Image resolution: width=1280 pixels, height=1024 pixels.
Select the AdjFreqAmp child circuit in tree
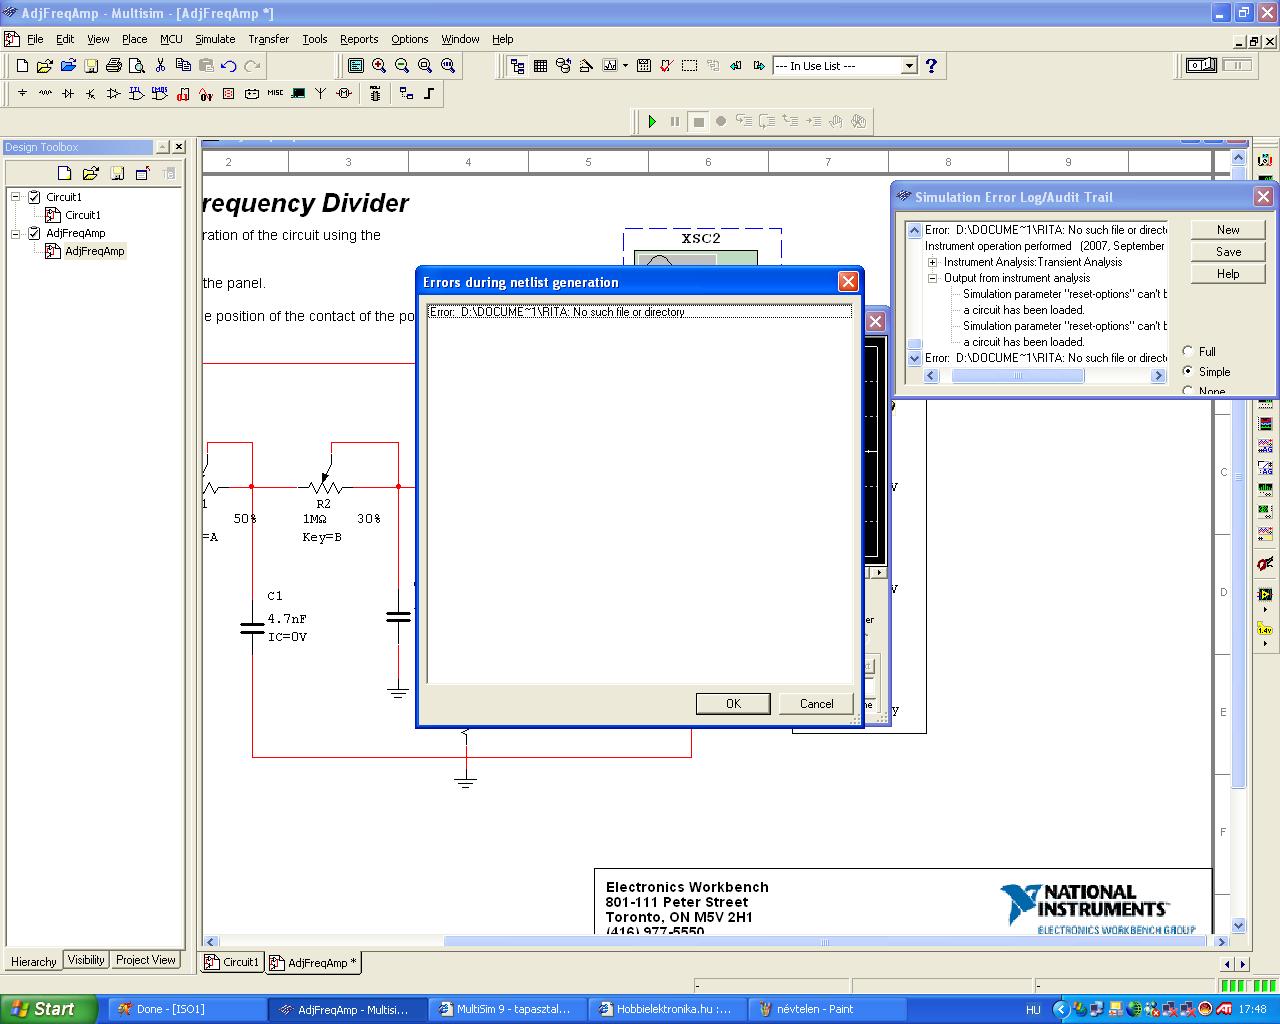point(95,251)
